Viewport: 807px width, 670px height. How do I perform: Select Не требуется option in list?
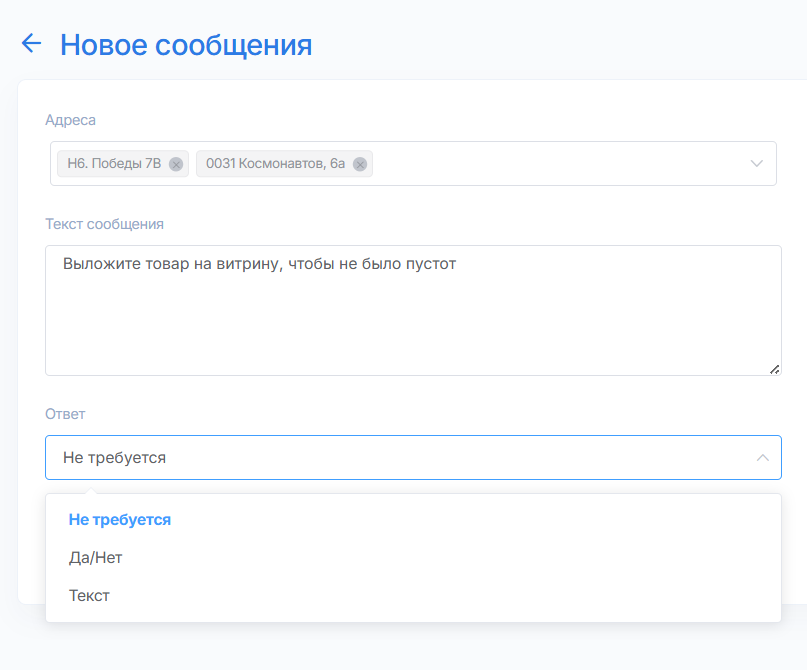pos(120,520)
